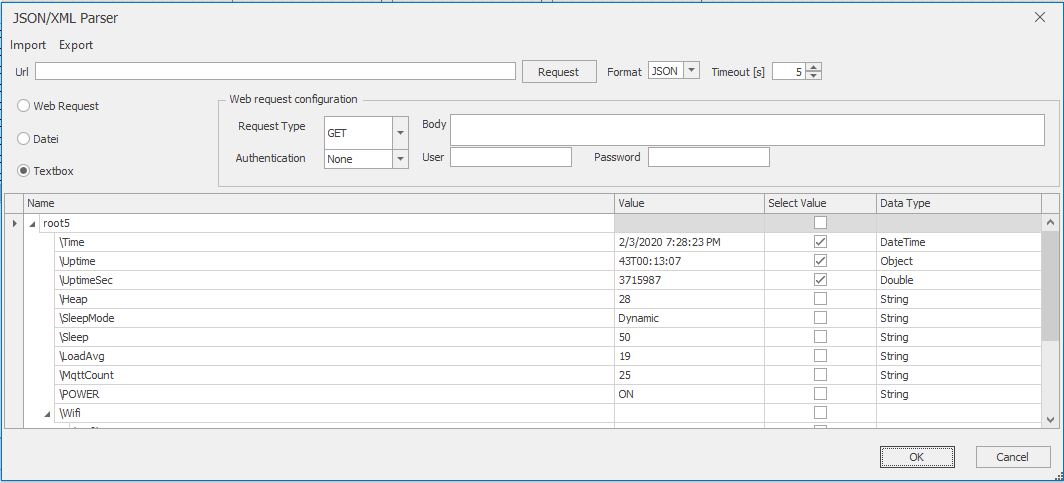The height and width of the screenshot is (483, 1064).
Task: Click into the Body text field
Action: tap(747, 130)
